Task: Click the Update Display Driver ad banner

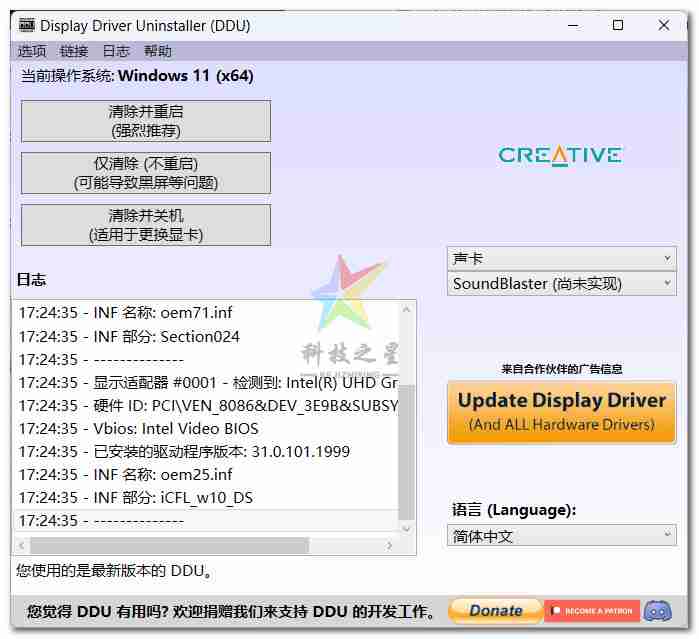Action: [561, 412]
